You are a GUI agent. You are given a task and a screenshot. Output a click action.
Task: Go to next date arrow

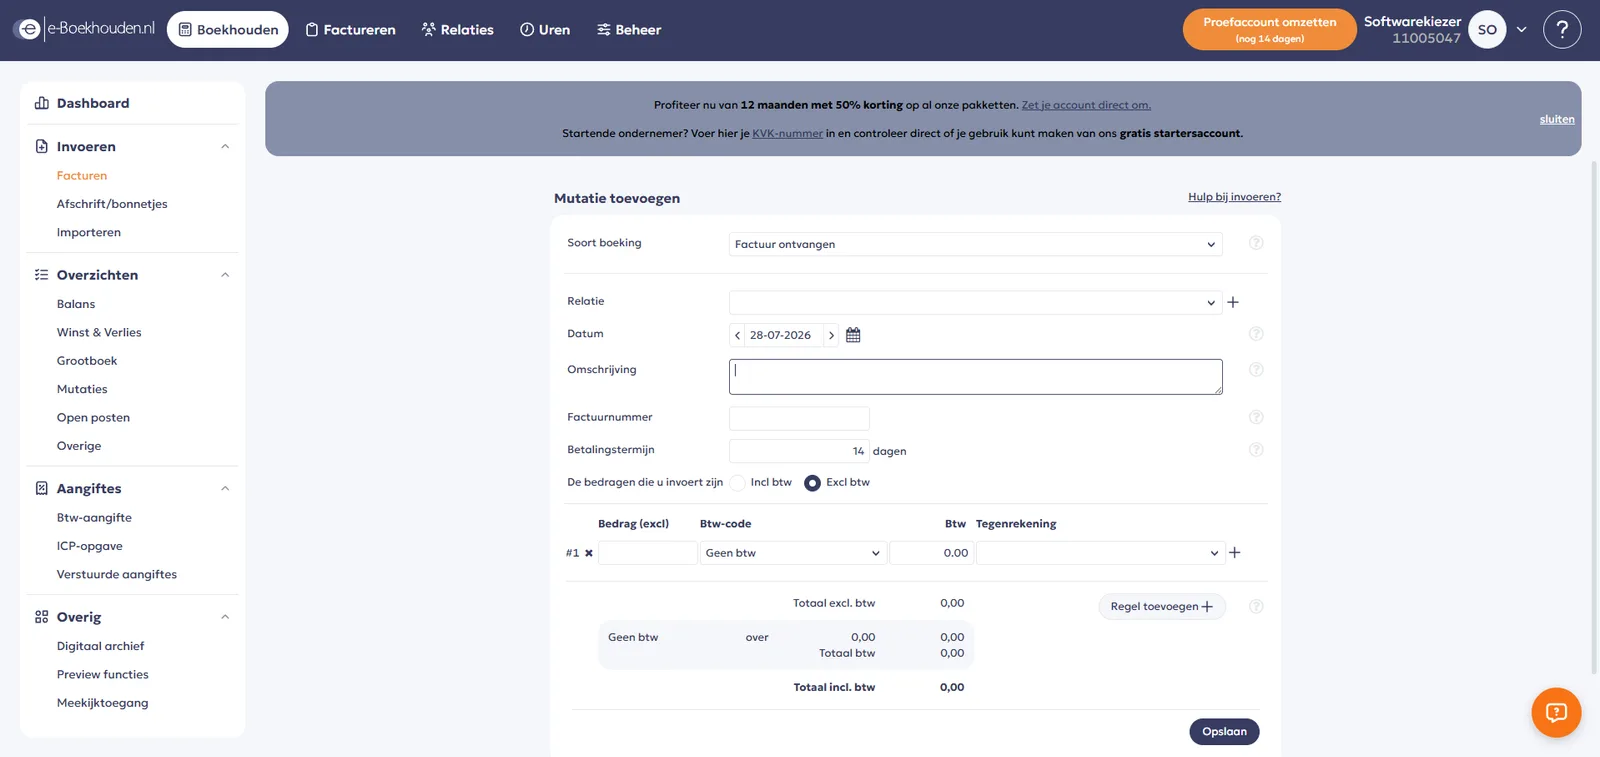point(831,335)
